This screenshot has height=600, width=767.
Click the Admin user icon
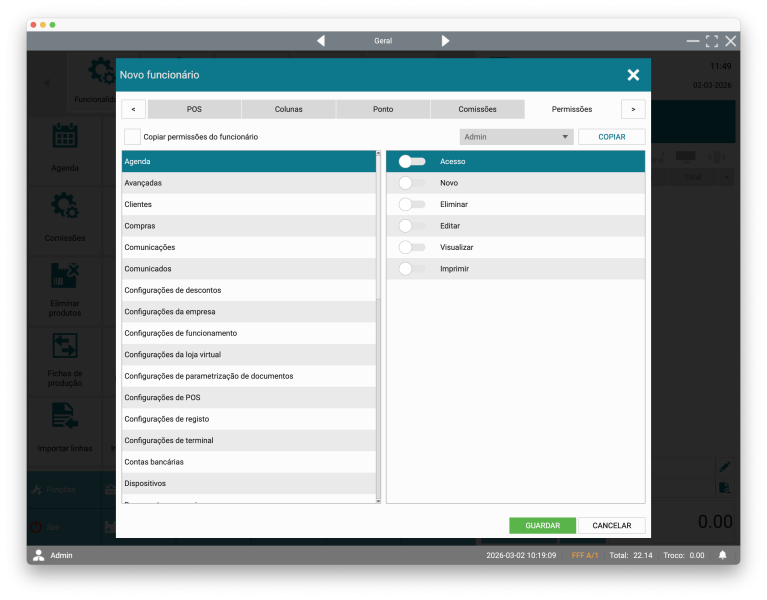point(38,555)
